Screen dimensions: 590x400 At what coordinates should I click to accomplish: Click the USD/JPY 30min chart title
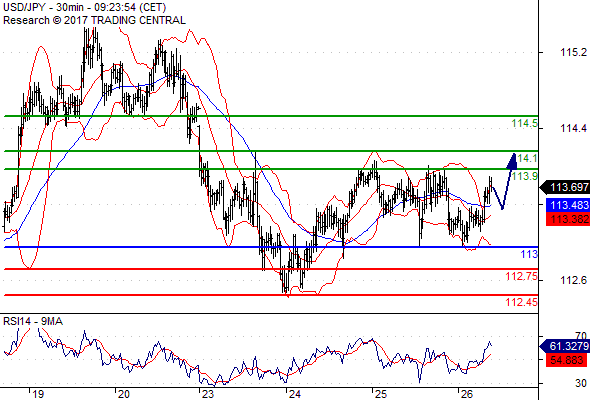(x=84, y=7)
